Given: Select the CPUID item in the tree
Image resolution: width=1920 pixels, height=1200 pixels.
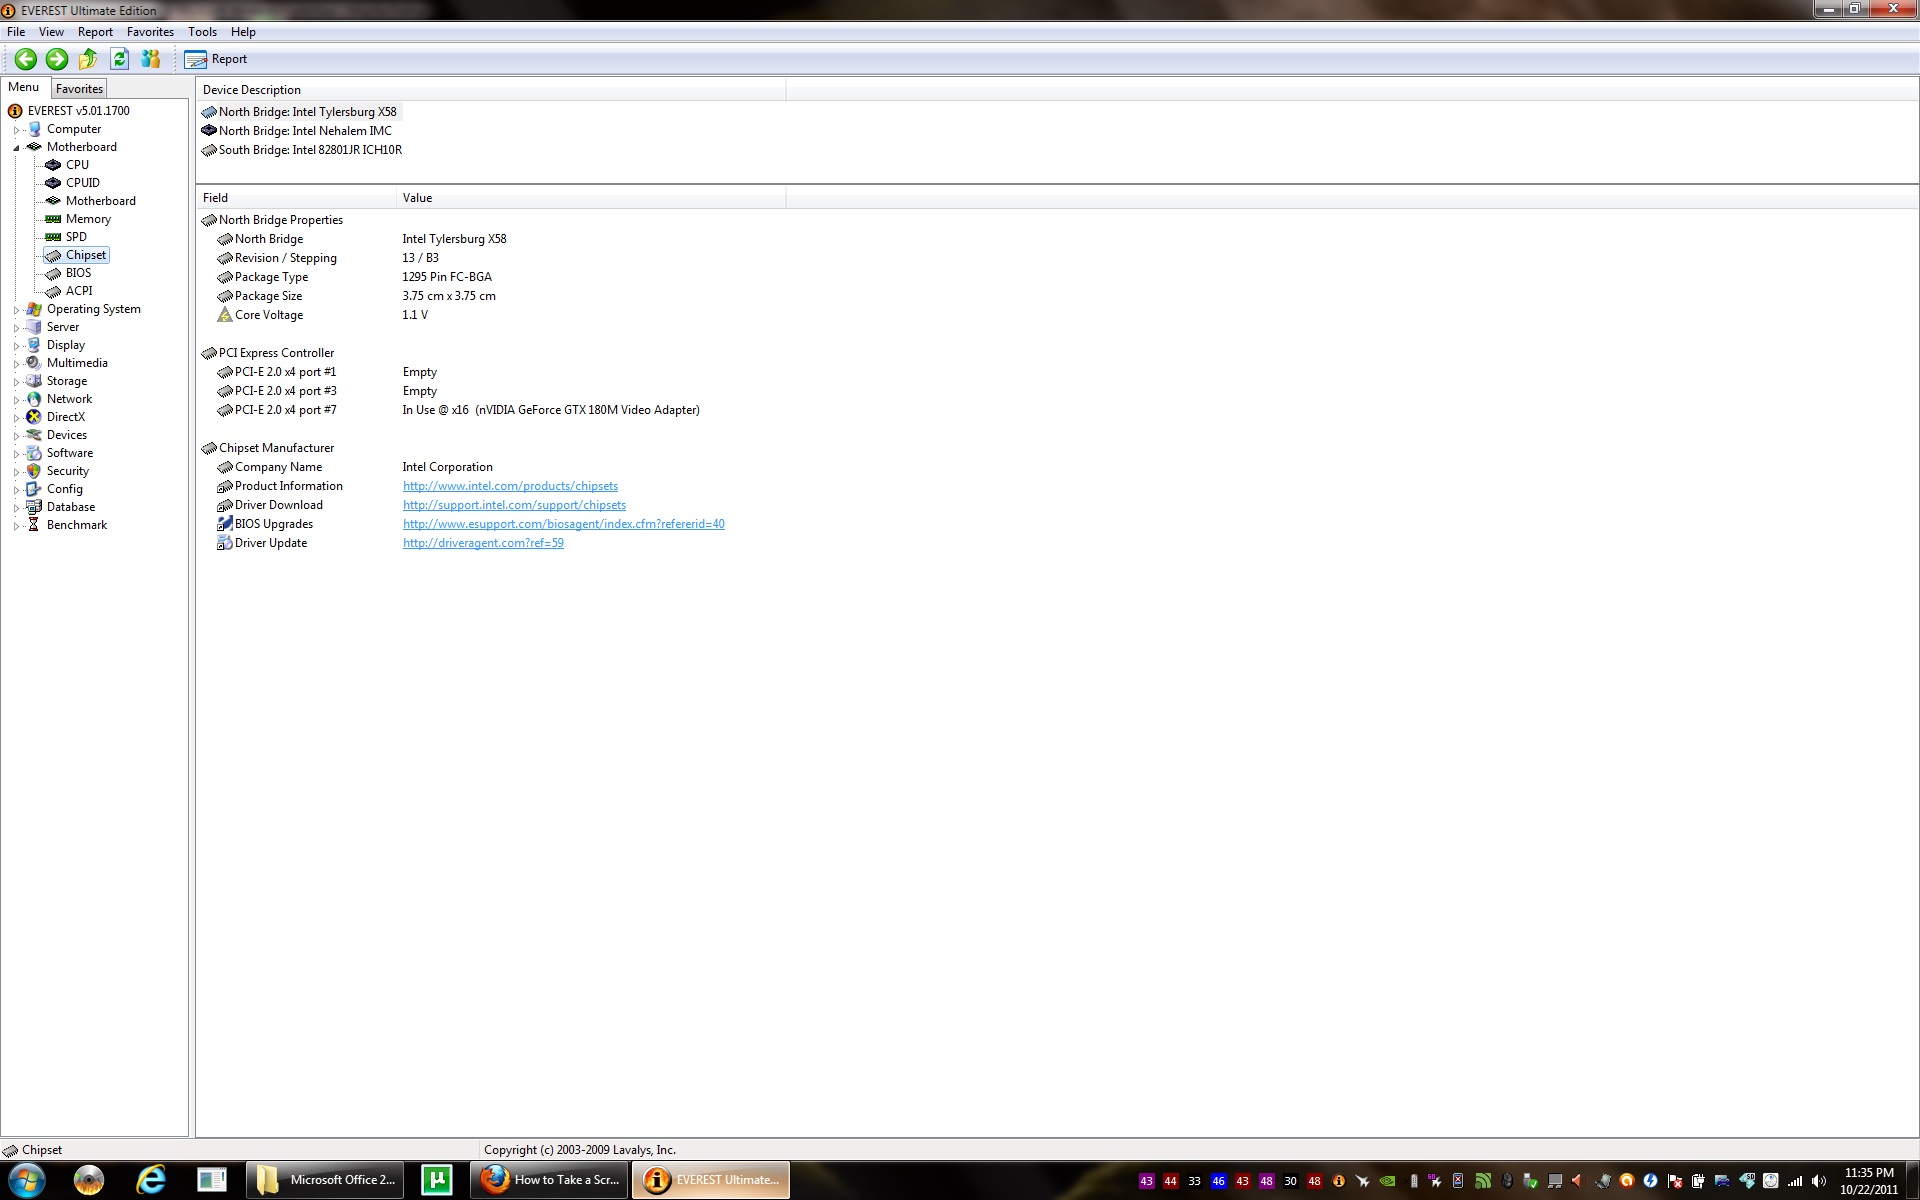Looking at the screenshot, I should [x=83, y=183].
